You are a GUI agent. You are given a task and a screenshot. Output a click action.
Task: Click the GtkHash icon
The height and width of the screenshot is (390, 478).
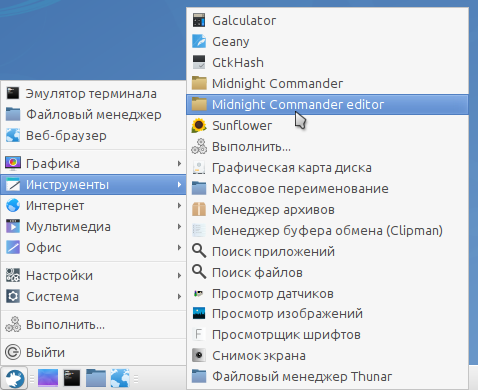click(199, 62)
